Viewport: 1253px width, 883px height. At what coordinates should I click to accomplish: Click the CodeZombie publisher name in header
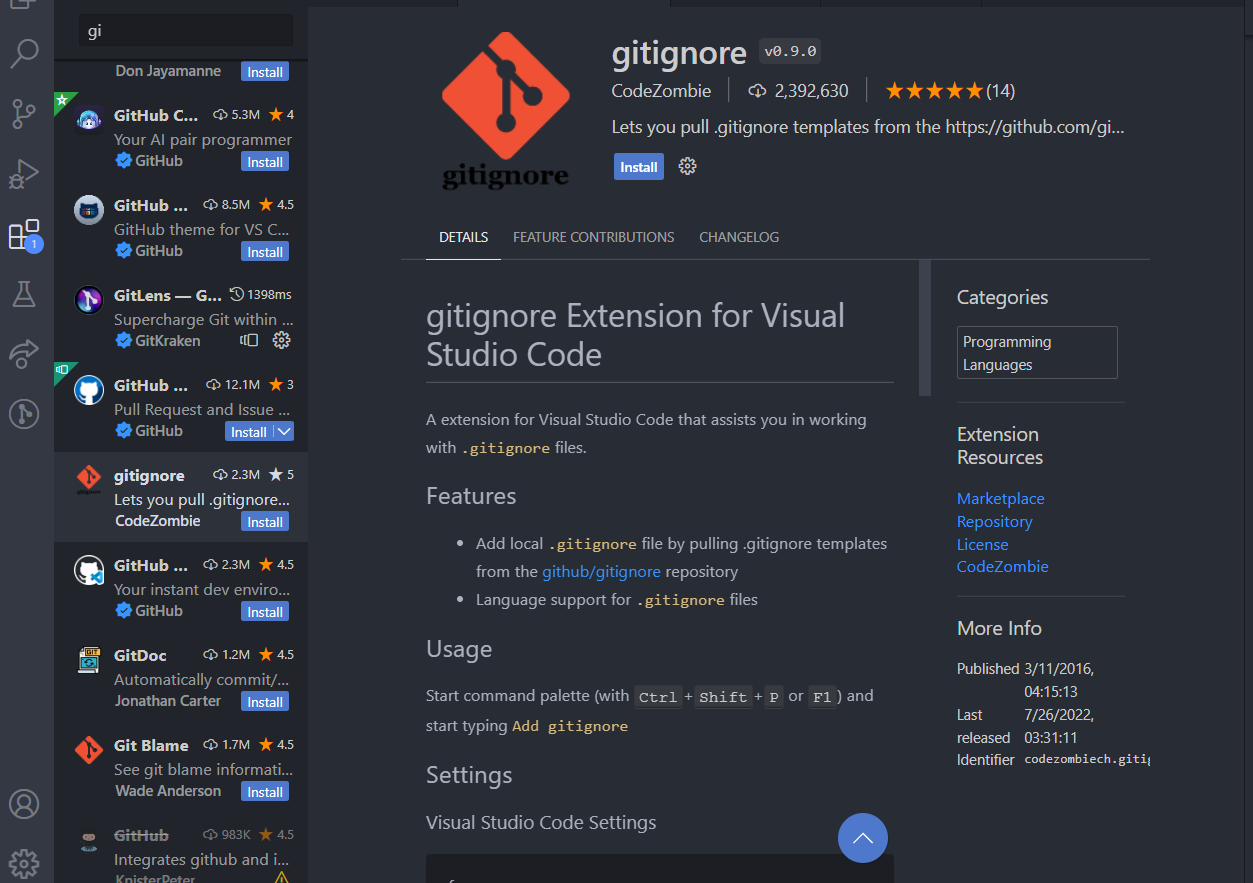coord(662,91)
